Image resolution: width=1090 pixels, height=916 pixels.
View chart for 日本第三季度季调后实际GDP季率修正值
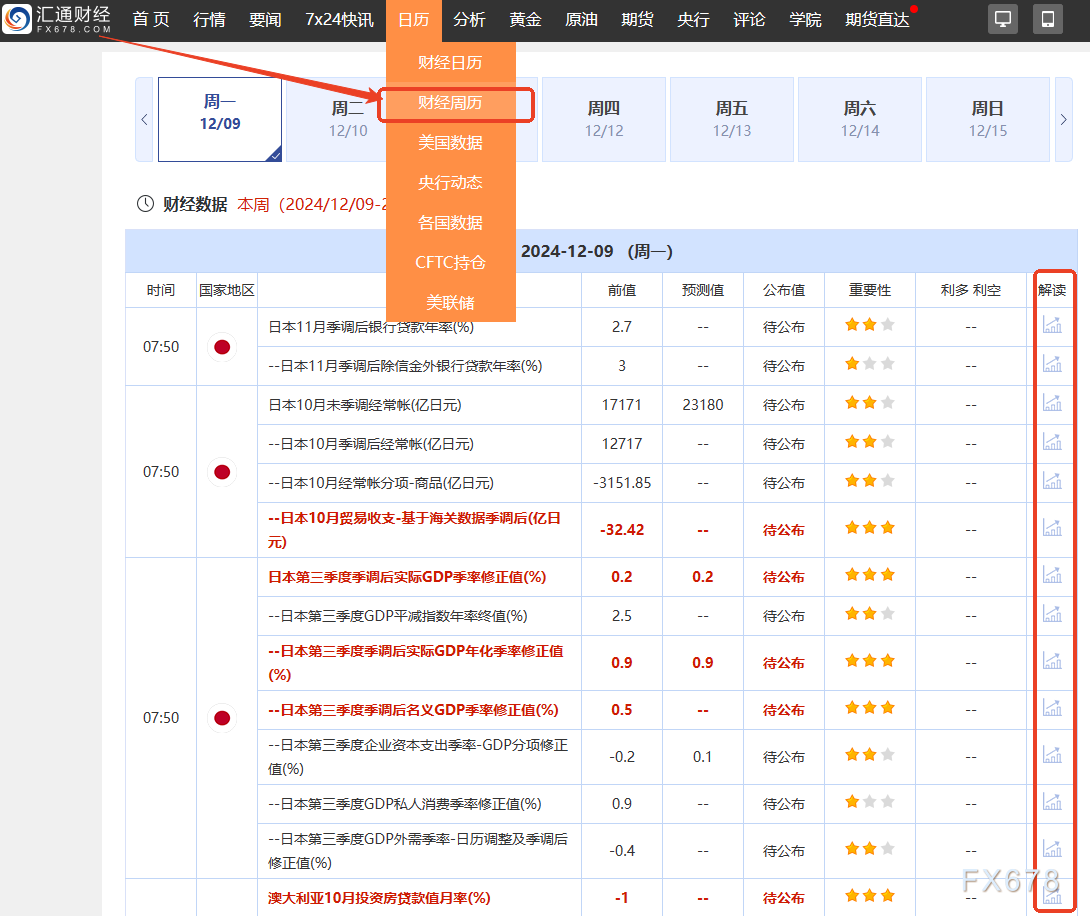(1052, 576)
